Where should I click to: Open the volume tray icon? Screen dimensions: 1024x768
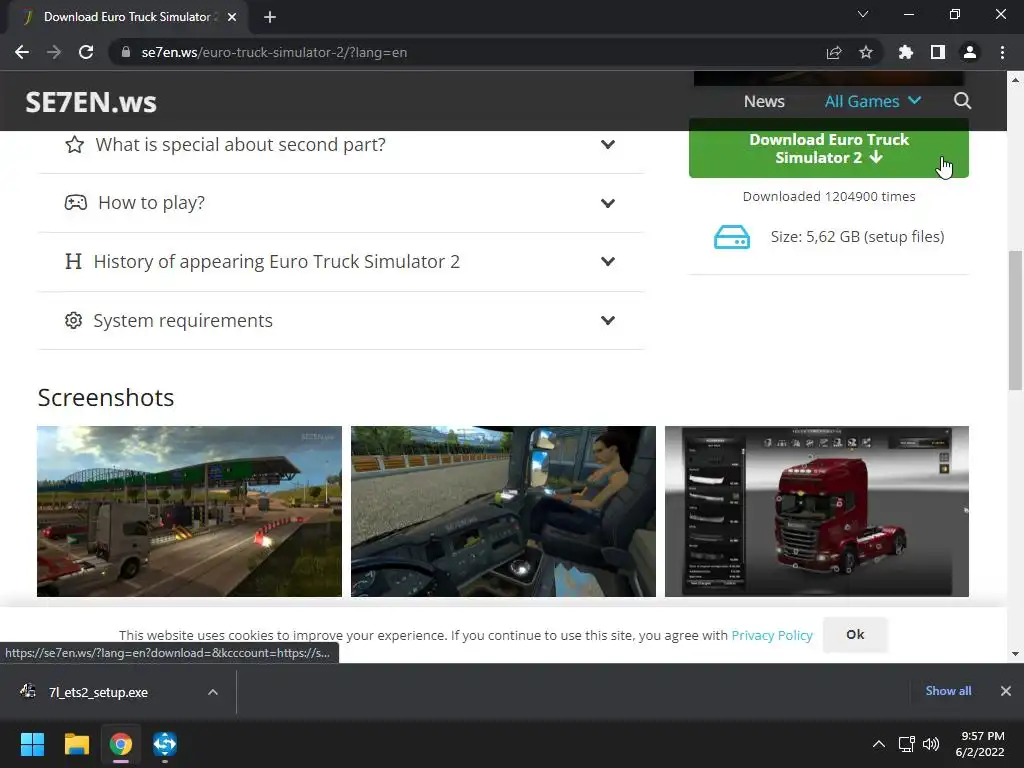pos(931,744)
